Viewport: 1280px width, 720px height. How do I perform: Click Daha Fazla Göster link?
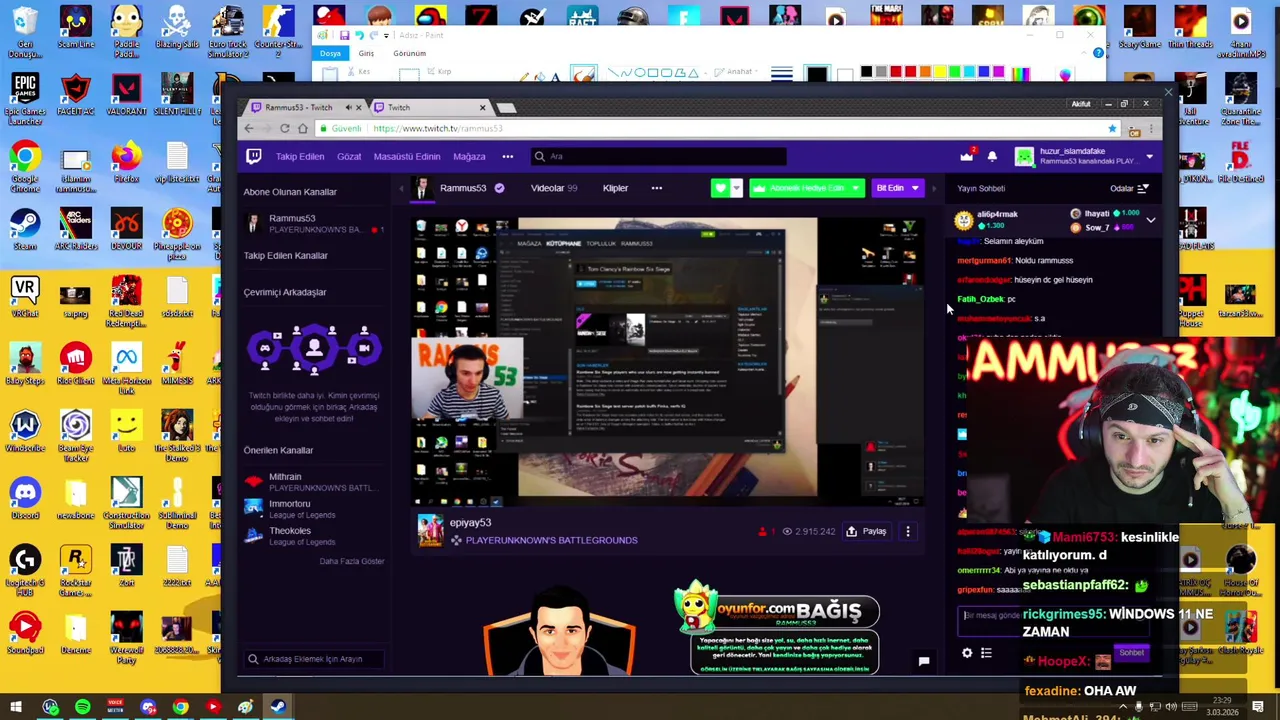(352, 561)
